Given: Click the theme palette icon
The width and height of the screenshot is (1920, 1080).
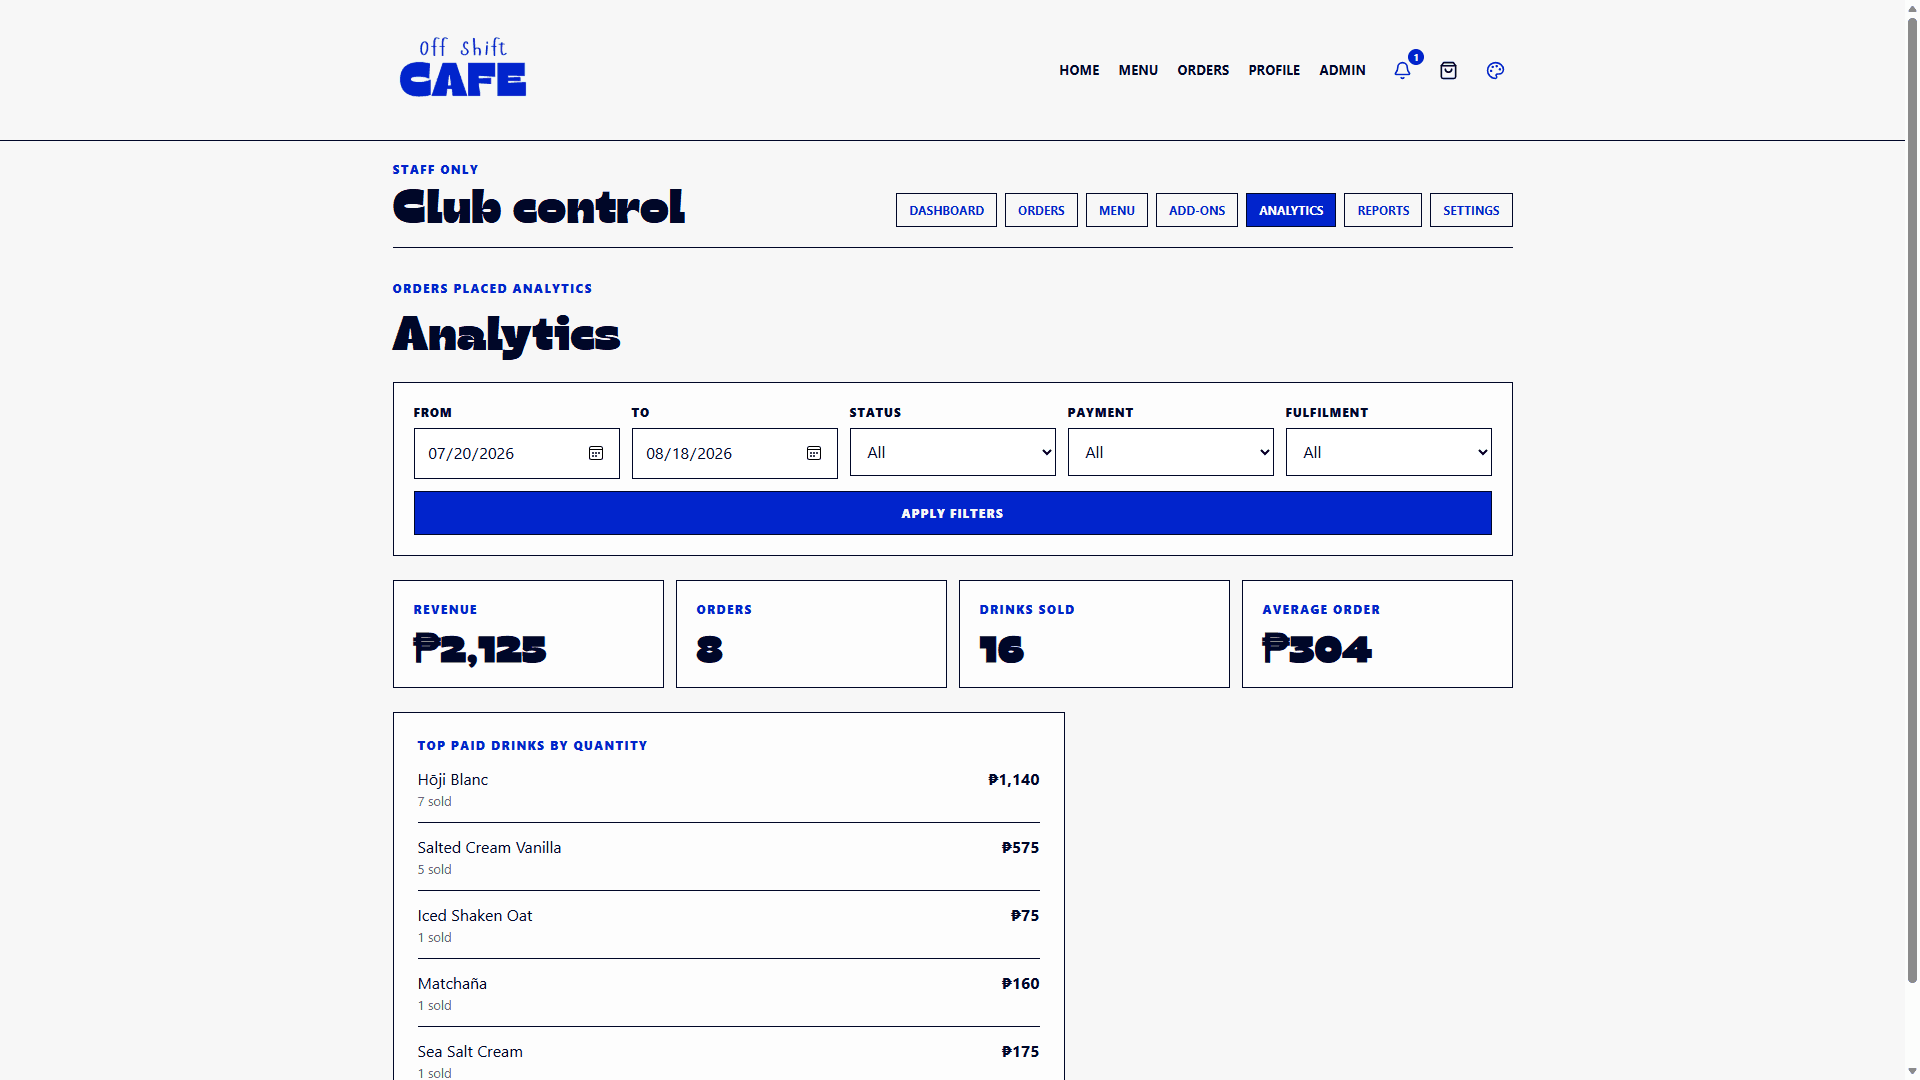Looking at the screenshot, I should pyautogui.click(x=1495, y=70).
